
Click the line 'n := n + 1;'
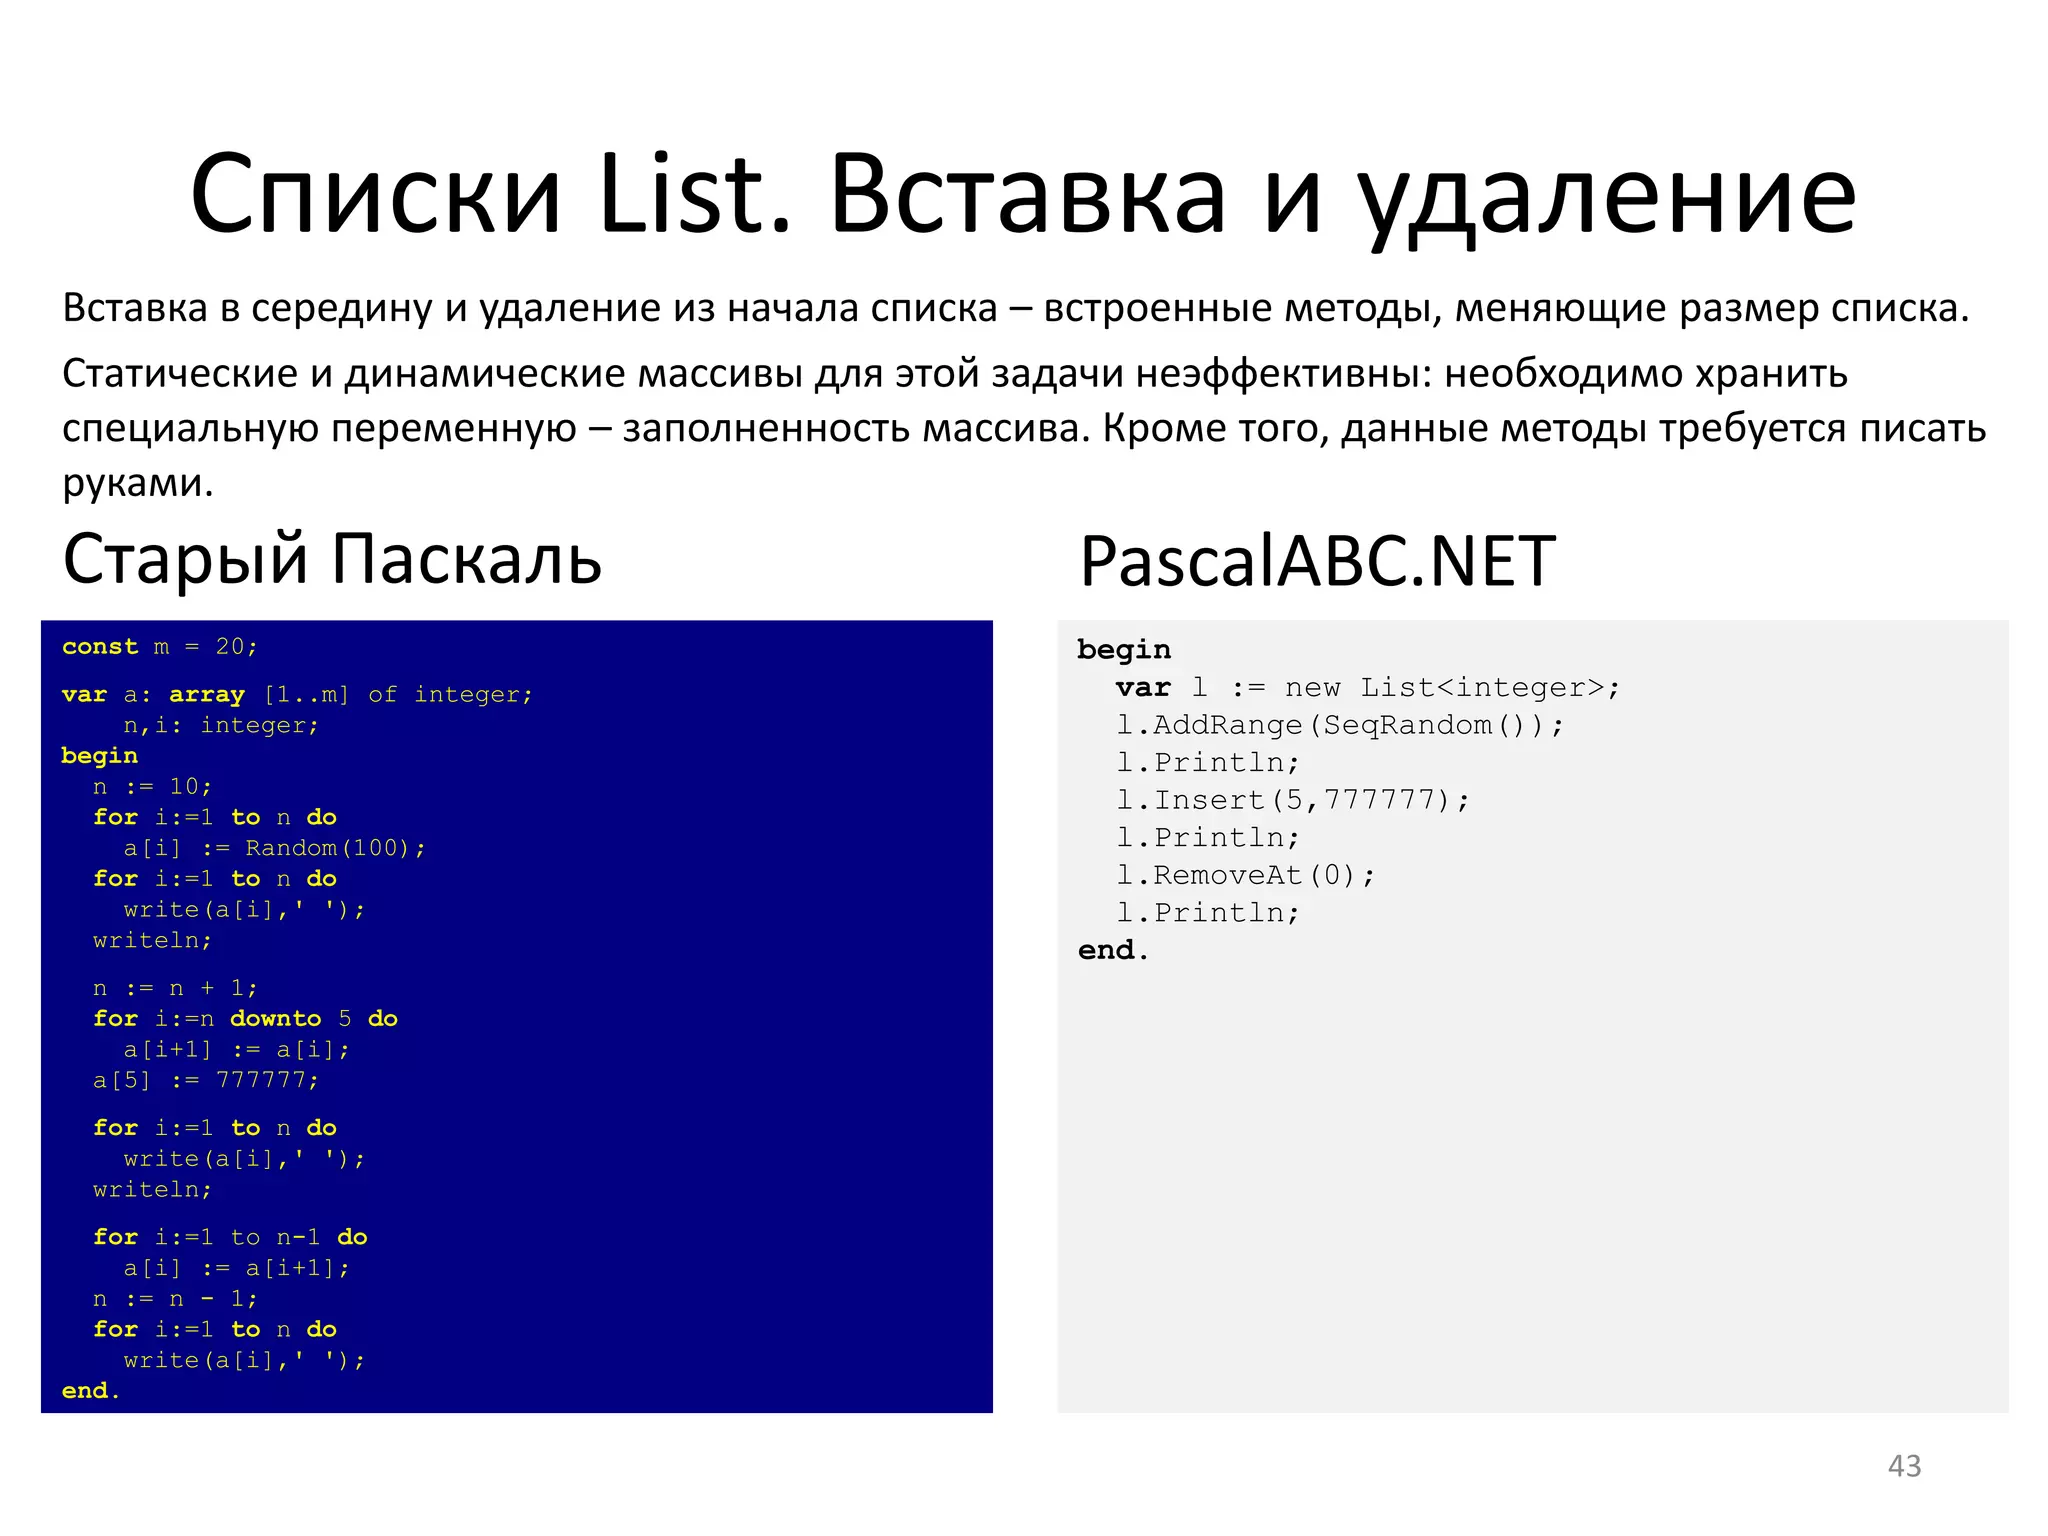click(175, 988)
